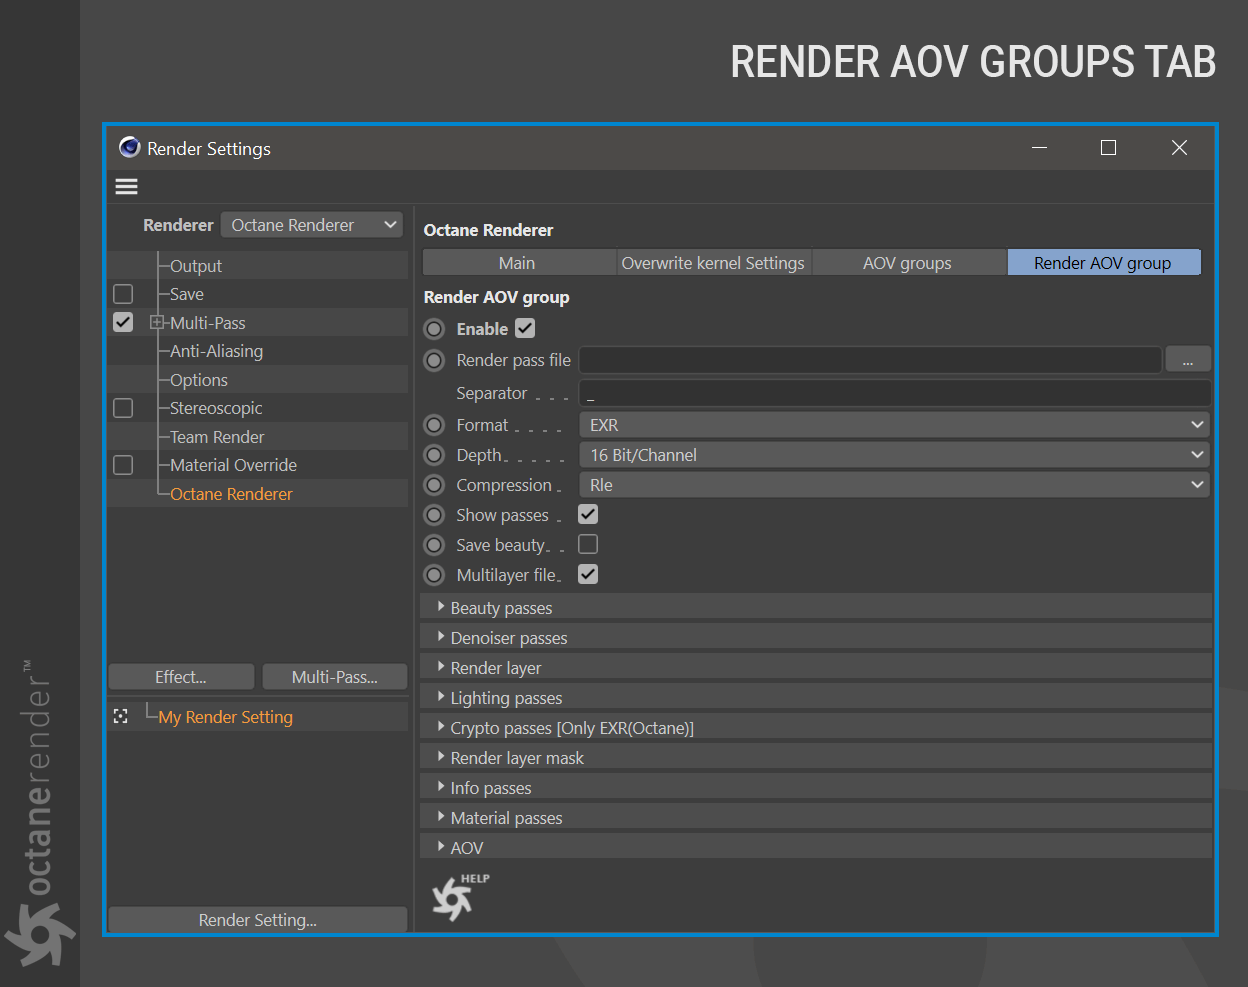Select Output in the settings tree
1248x987 pixels.
click(x=196, y=266)
